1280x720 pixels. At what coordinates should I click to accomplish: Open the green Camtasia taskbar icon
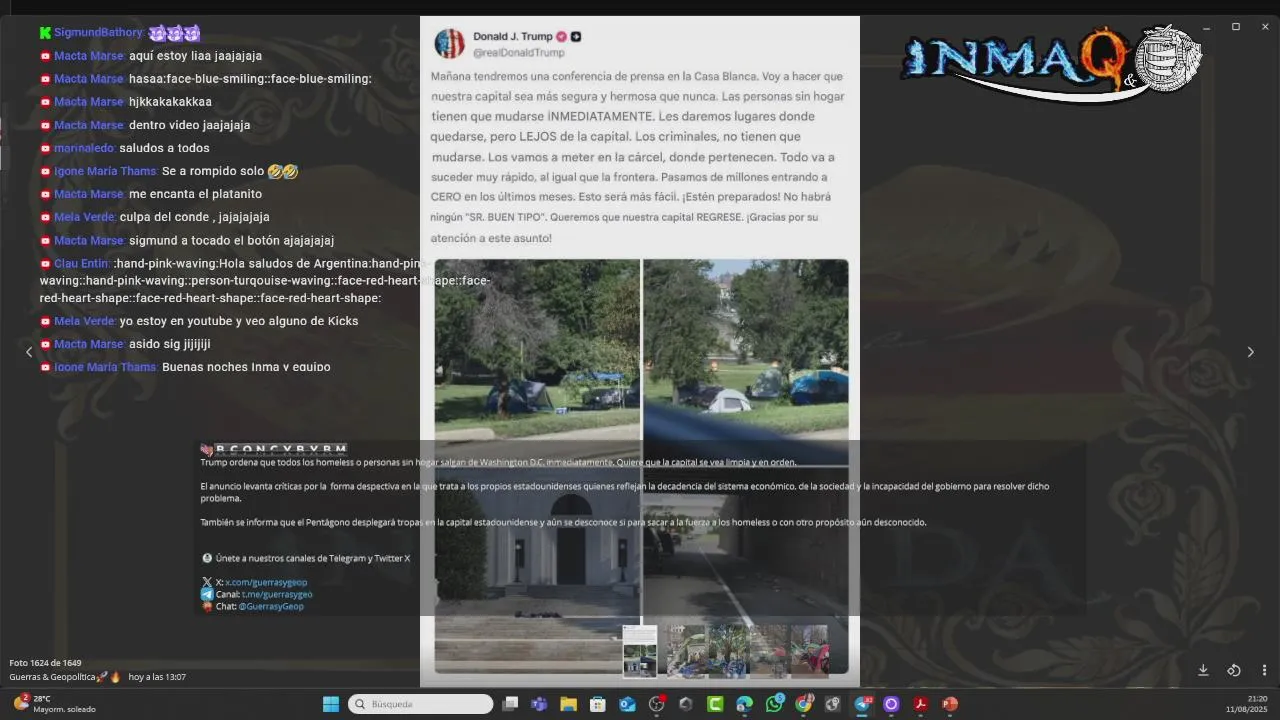[x=715, y=704]
